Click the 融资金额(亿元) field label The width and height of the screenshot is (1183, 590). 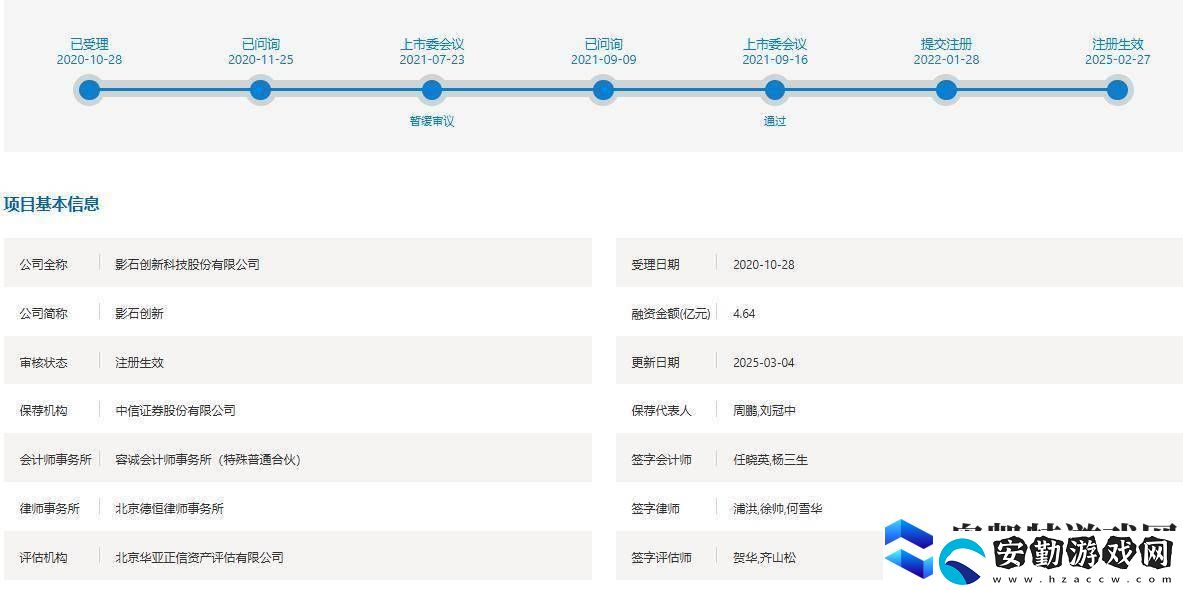point(671,313)
